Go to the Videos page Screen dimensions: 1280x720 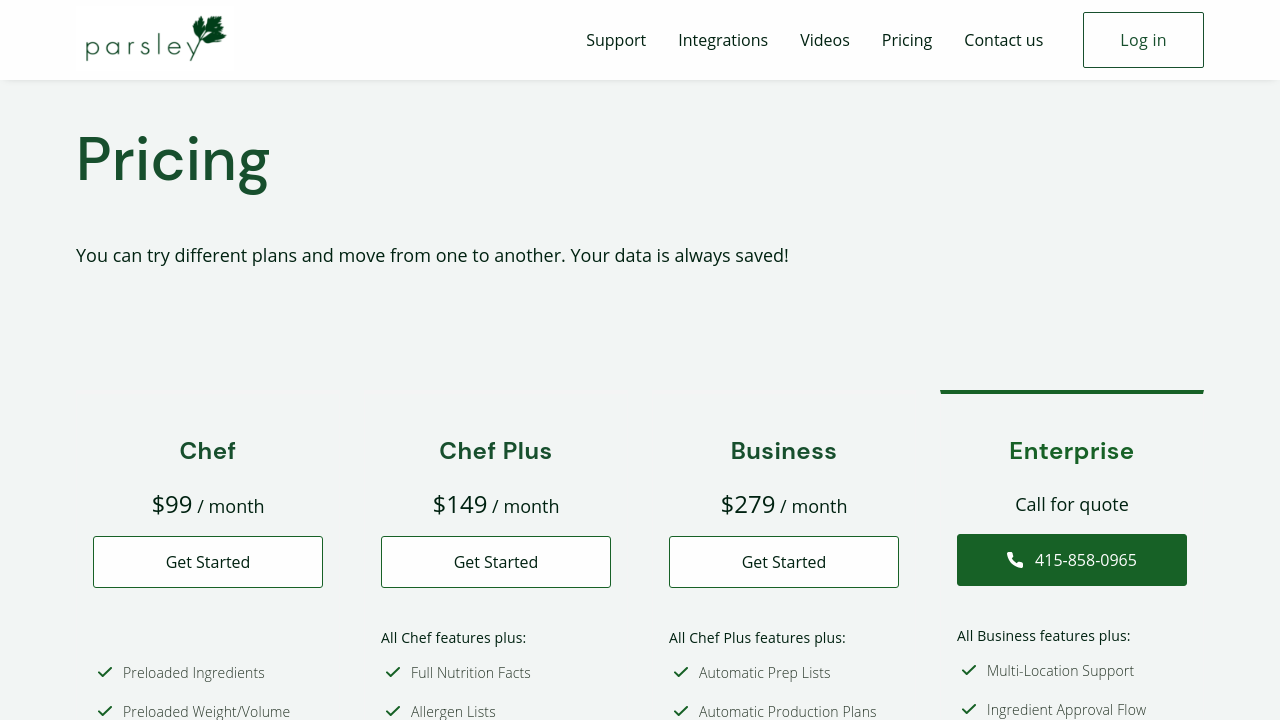coord(825,40)
